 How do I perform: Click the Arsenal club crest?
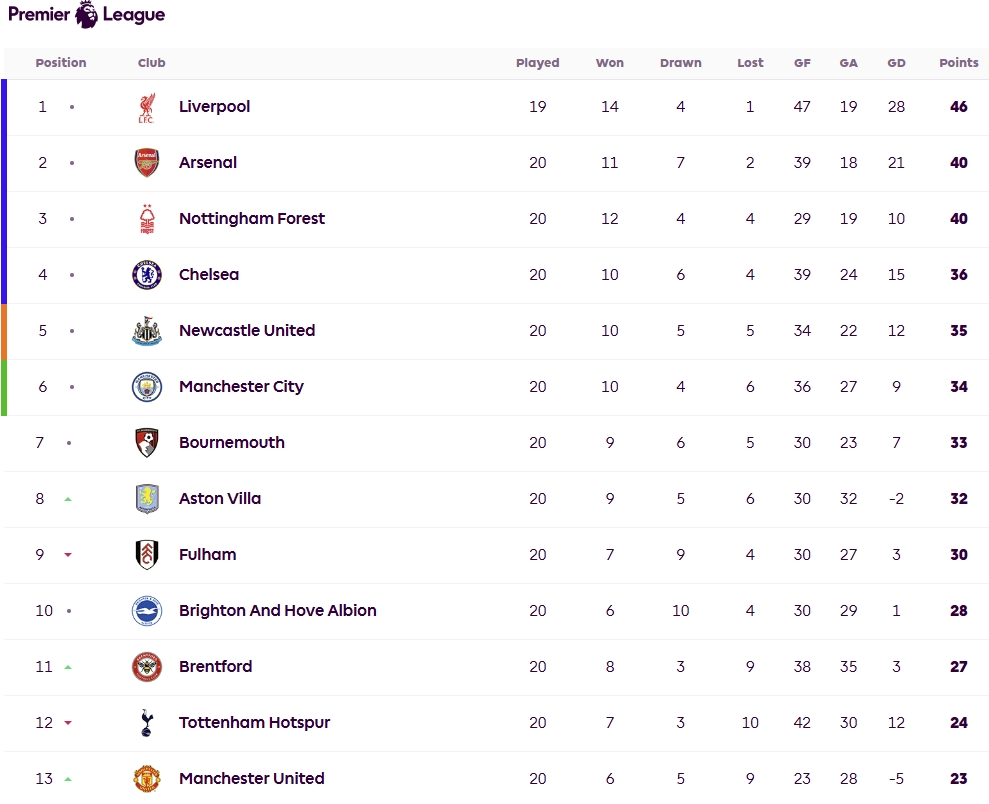(x=147, y=163)
